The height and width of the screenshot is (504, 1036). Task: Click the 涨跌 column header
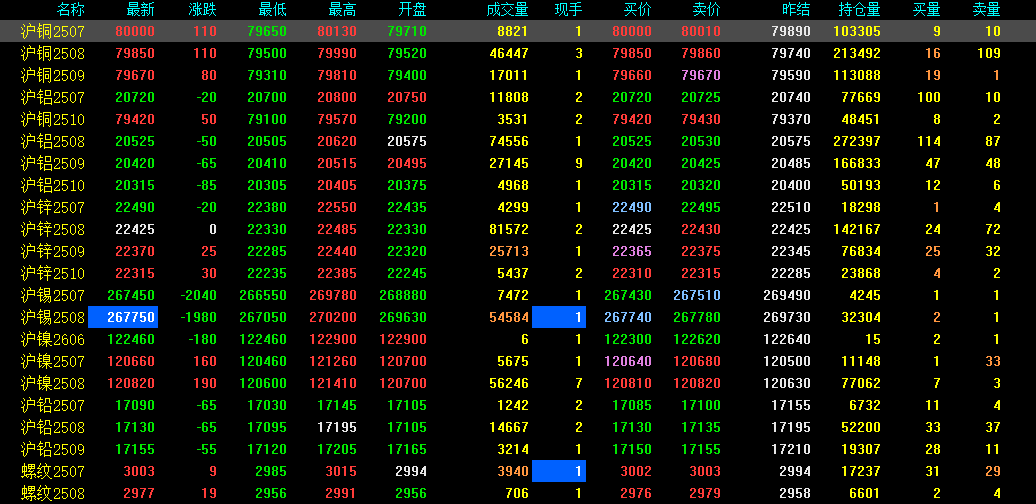coord(202,9)
